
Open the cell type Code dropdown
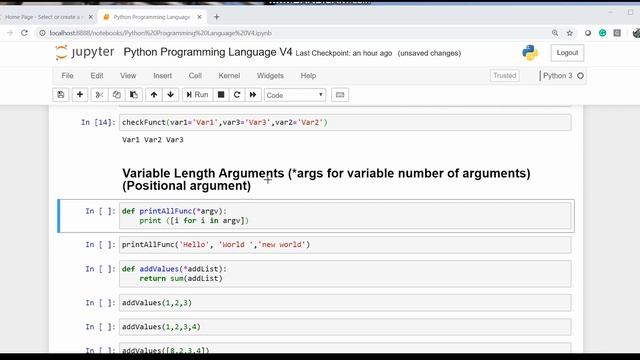(295, 95)
